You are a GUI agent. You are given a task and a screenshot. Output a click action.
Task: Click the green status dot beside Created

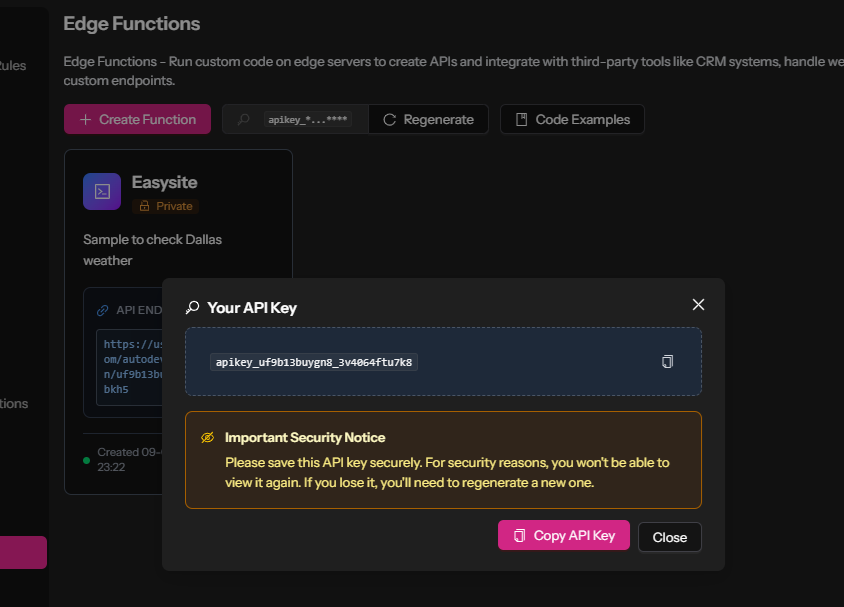87,460
